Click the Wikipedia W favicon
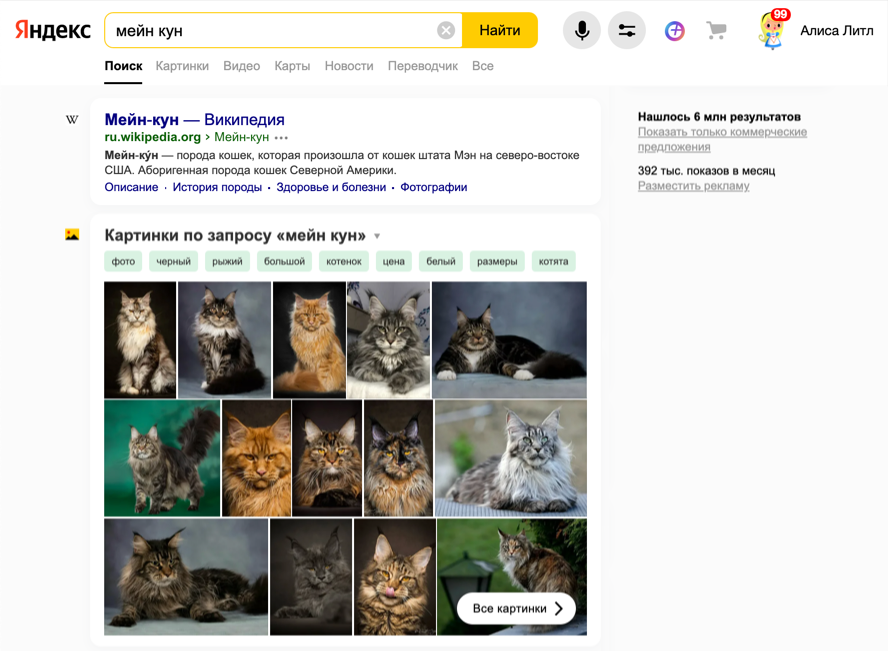This screenshot has height=651, width=888. [72, 120]
